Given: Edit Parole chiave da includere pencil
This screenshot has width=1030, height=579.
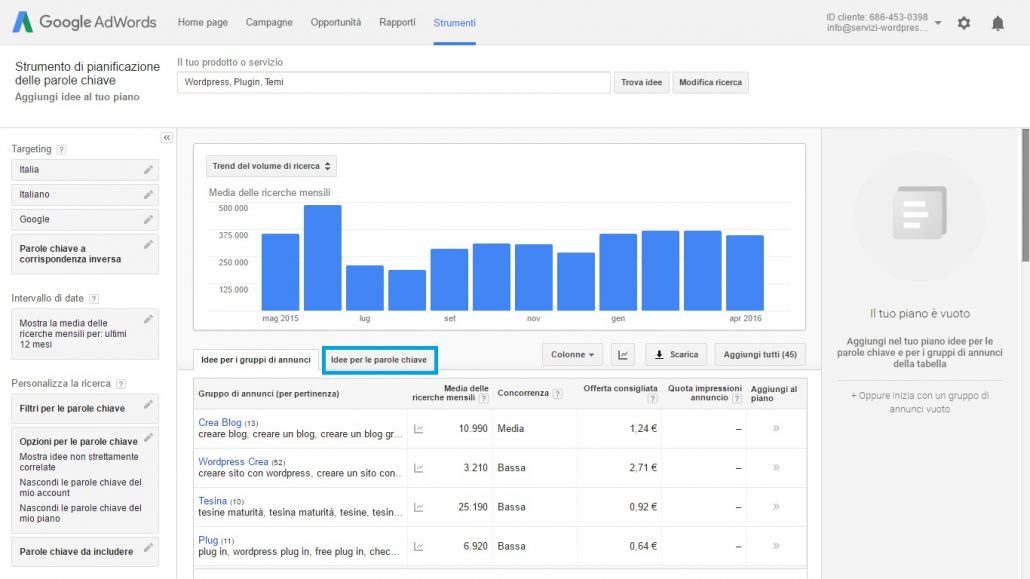Looking at the screenshot, I should (x=148, y=547).
